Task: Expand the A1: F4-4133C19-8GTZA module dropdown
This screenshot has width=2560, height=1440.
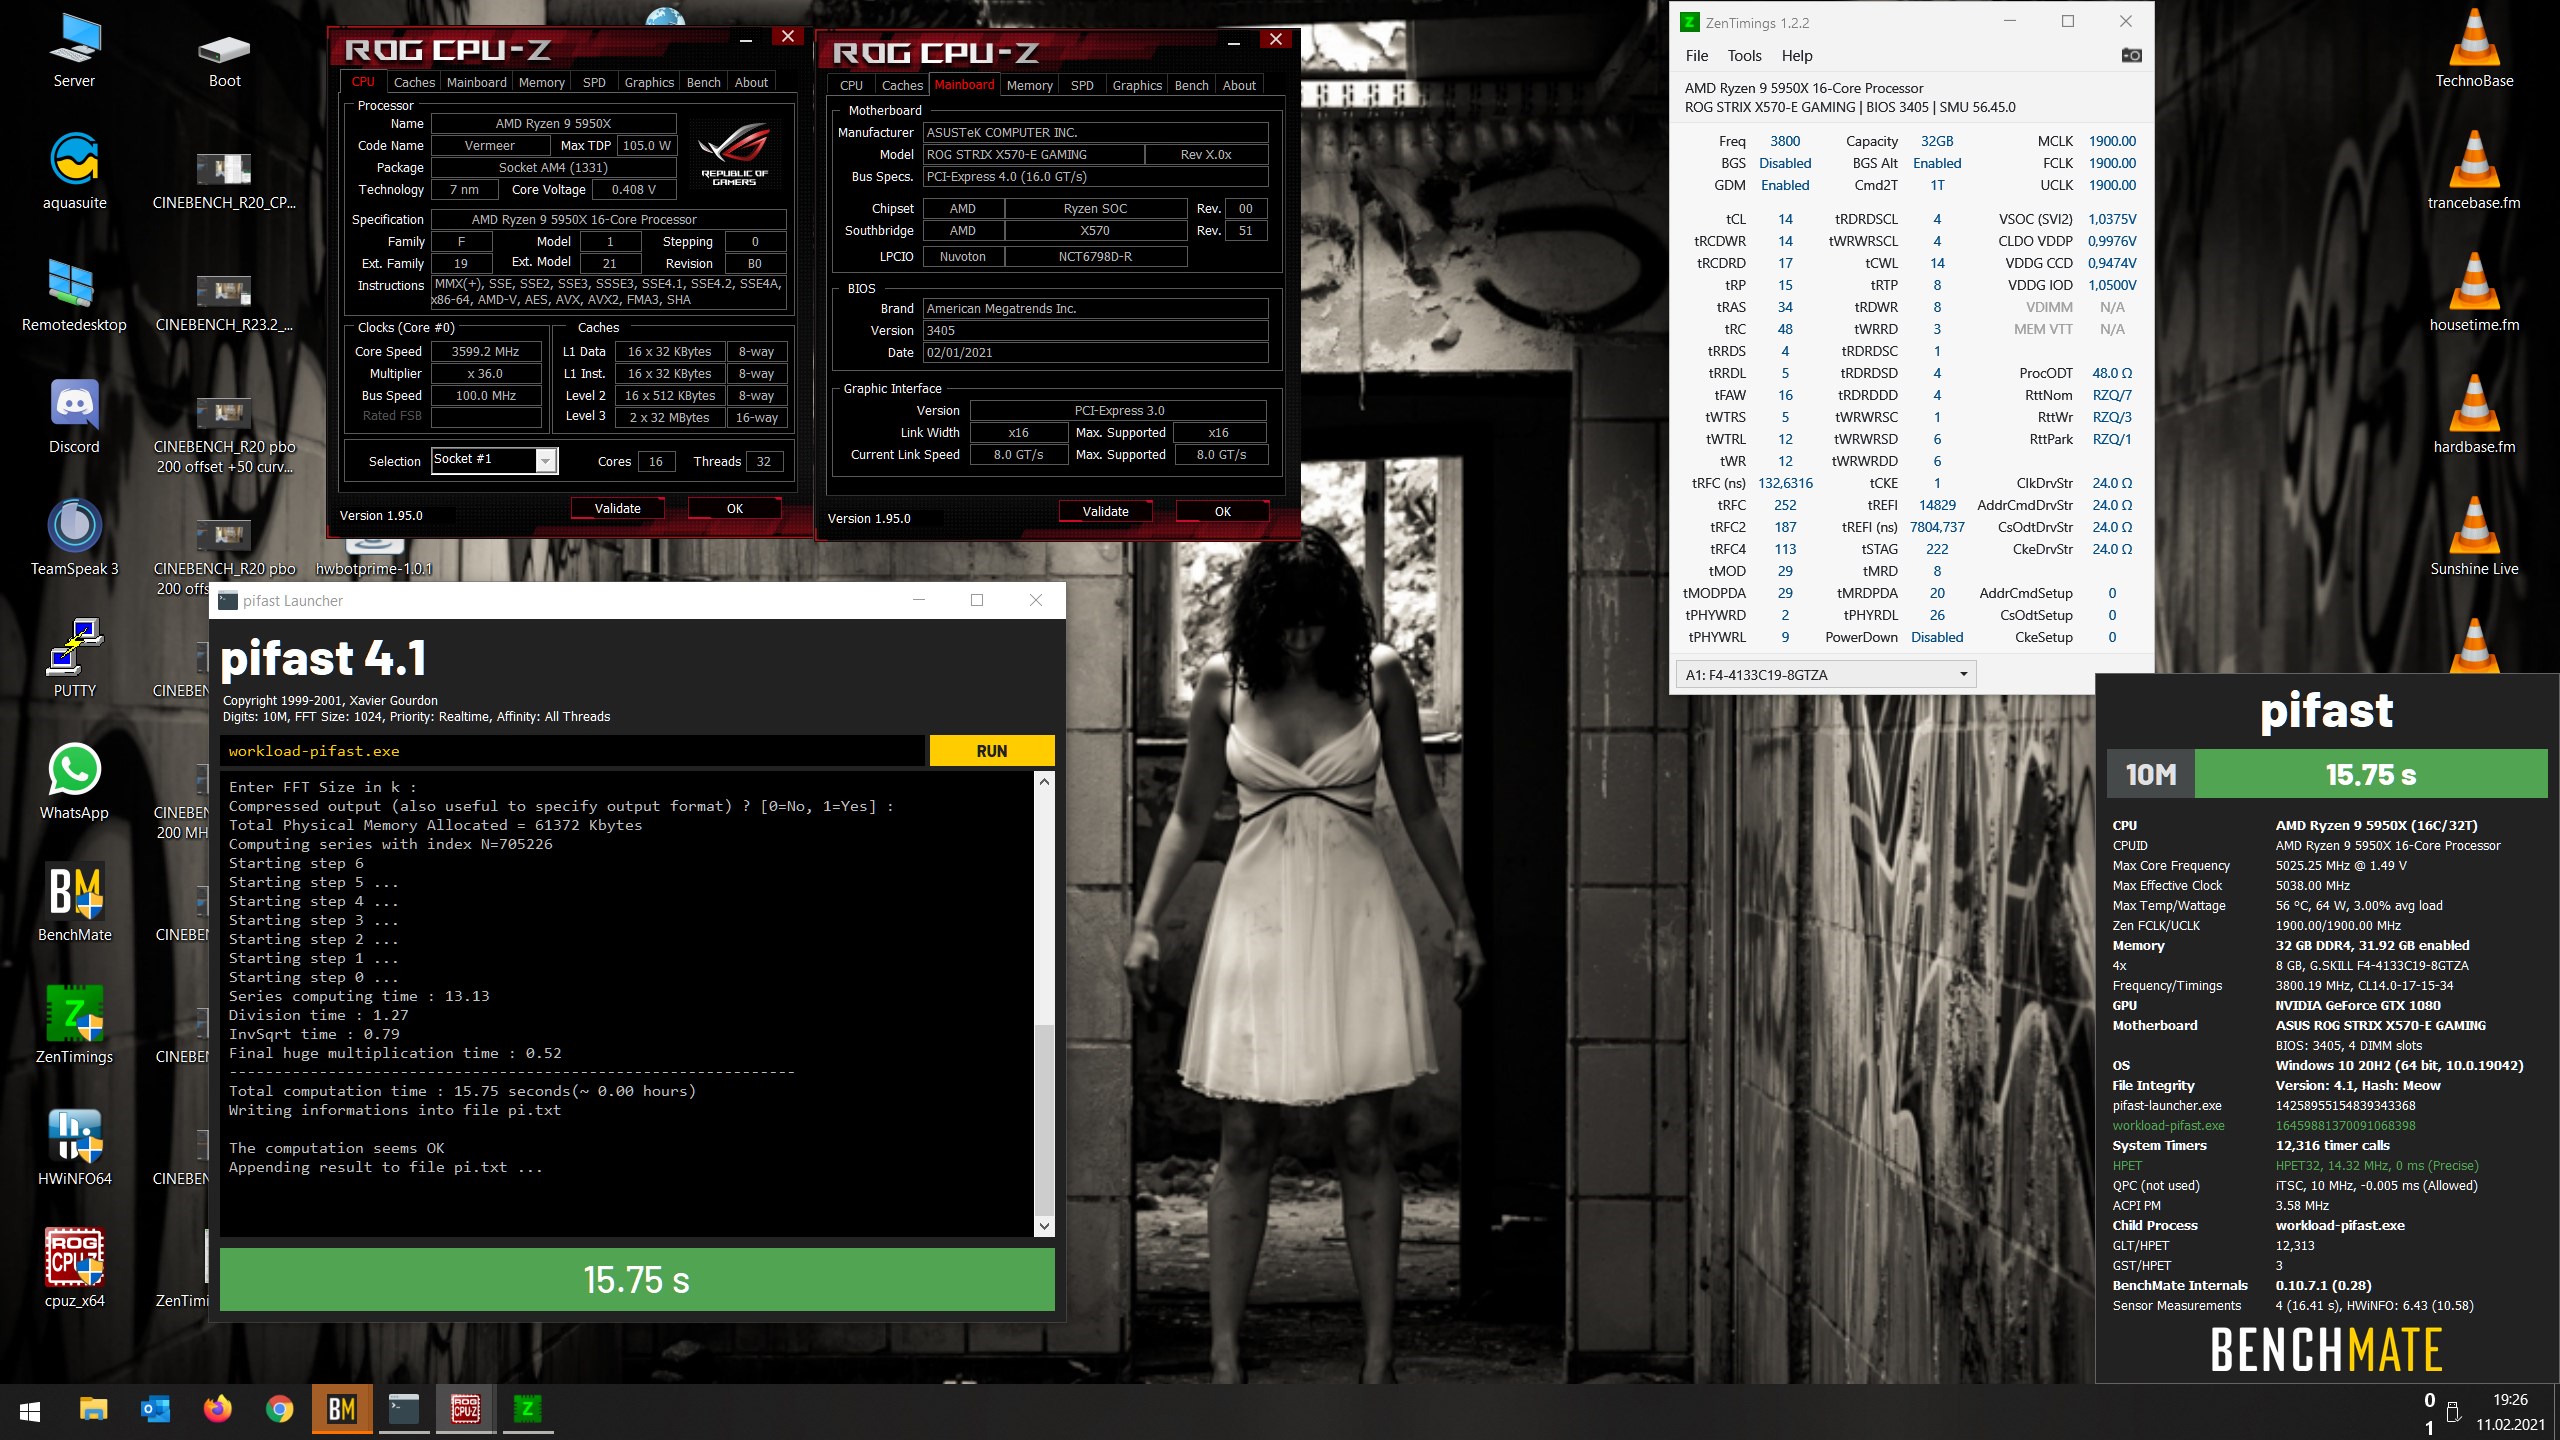Action: tap(1826, 675)
